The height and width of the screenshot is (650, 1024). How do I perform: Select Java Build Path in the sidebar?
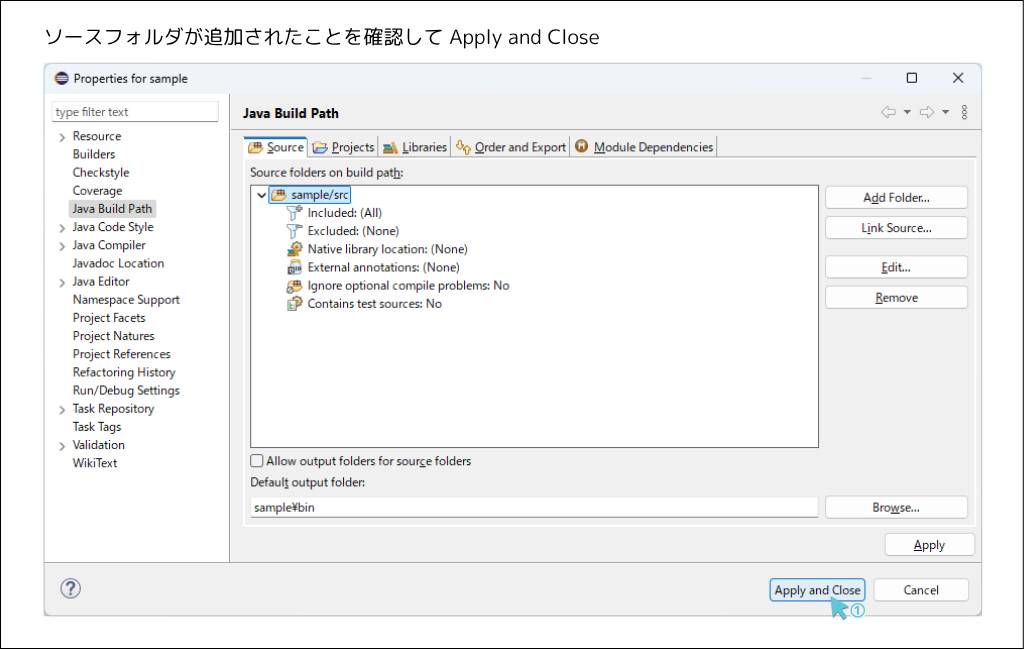coord(112,209)
